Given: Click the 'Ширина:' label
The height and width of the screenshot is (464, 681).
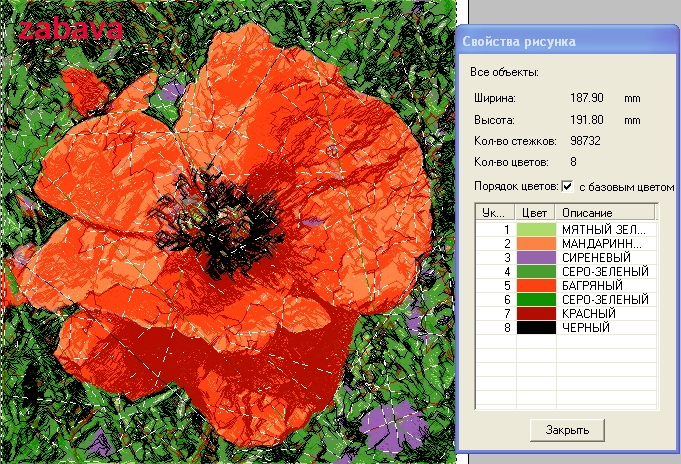Looking at the screenshot, I should coord(495,98).
